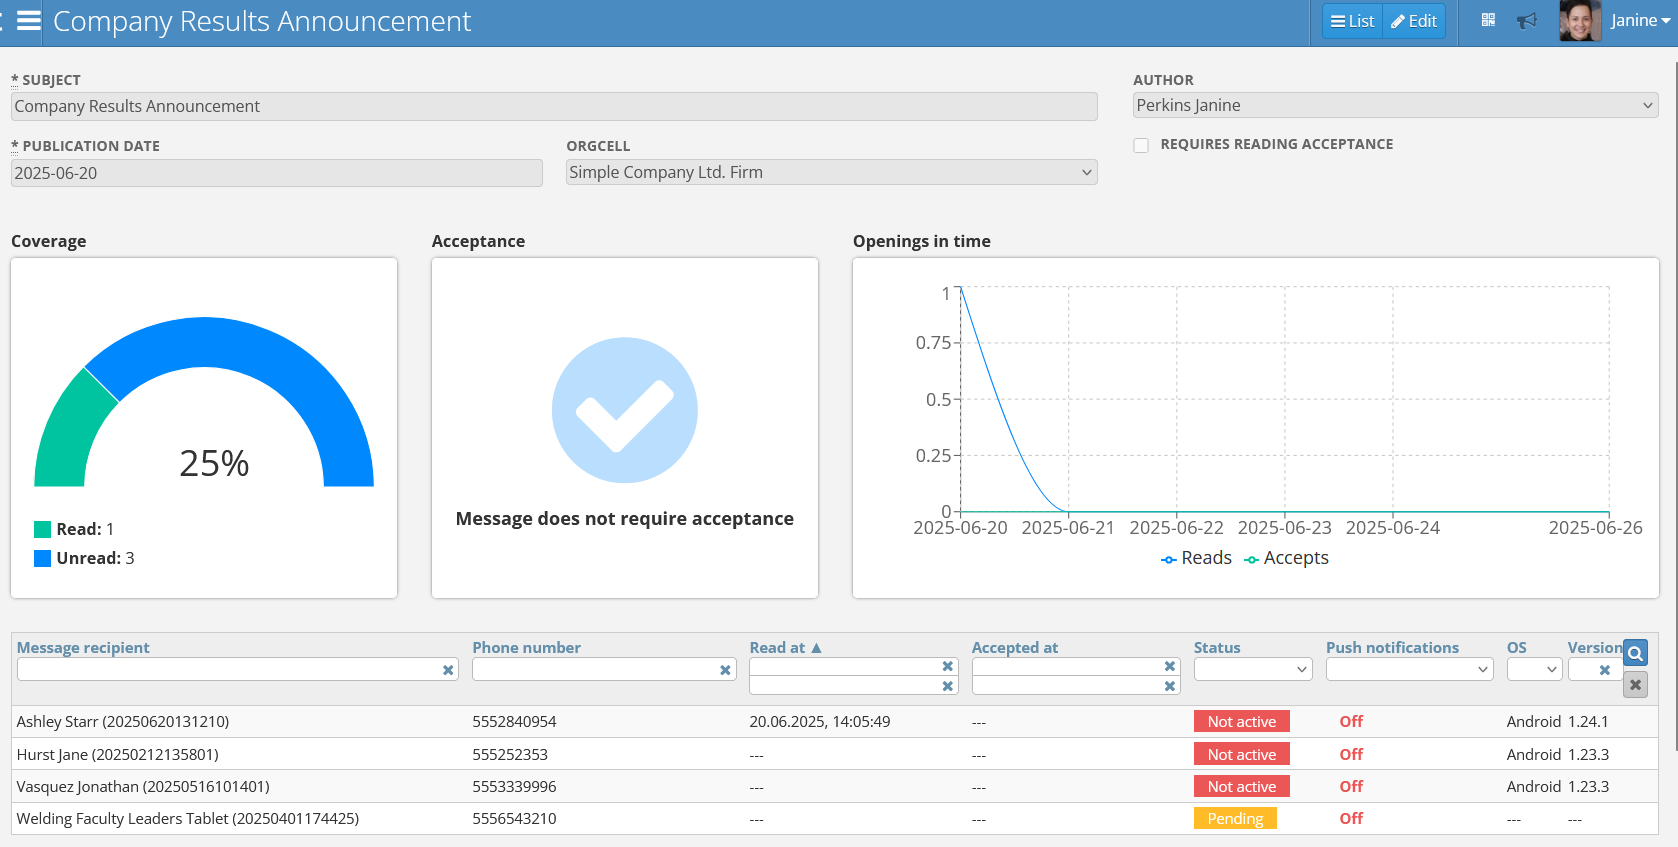The image size is (1678, 847).
Task: Open the Status filter dropdown
Action: [x=1252, y=670]
